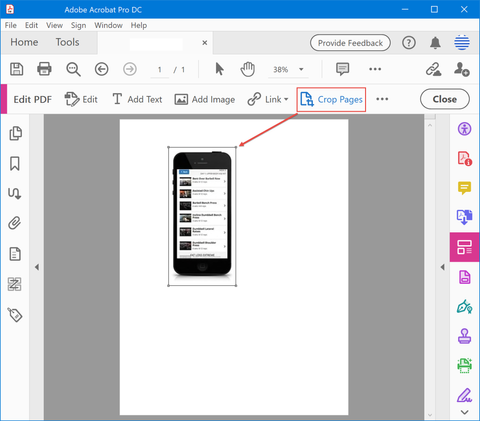Screen dimensions: 480x421
Task: Open the main toolbar more options ellipsis
Action: tap(375, 69)
